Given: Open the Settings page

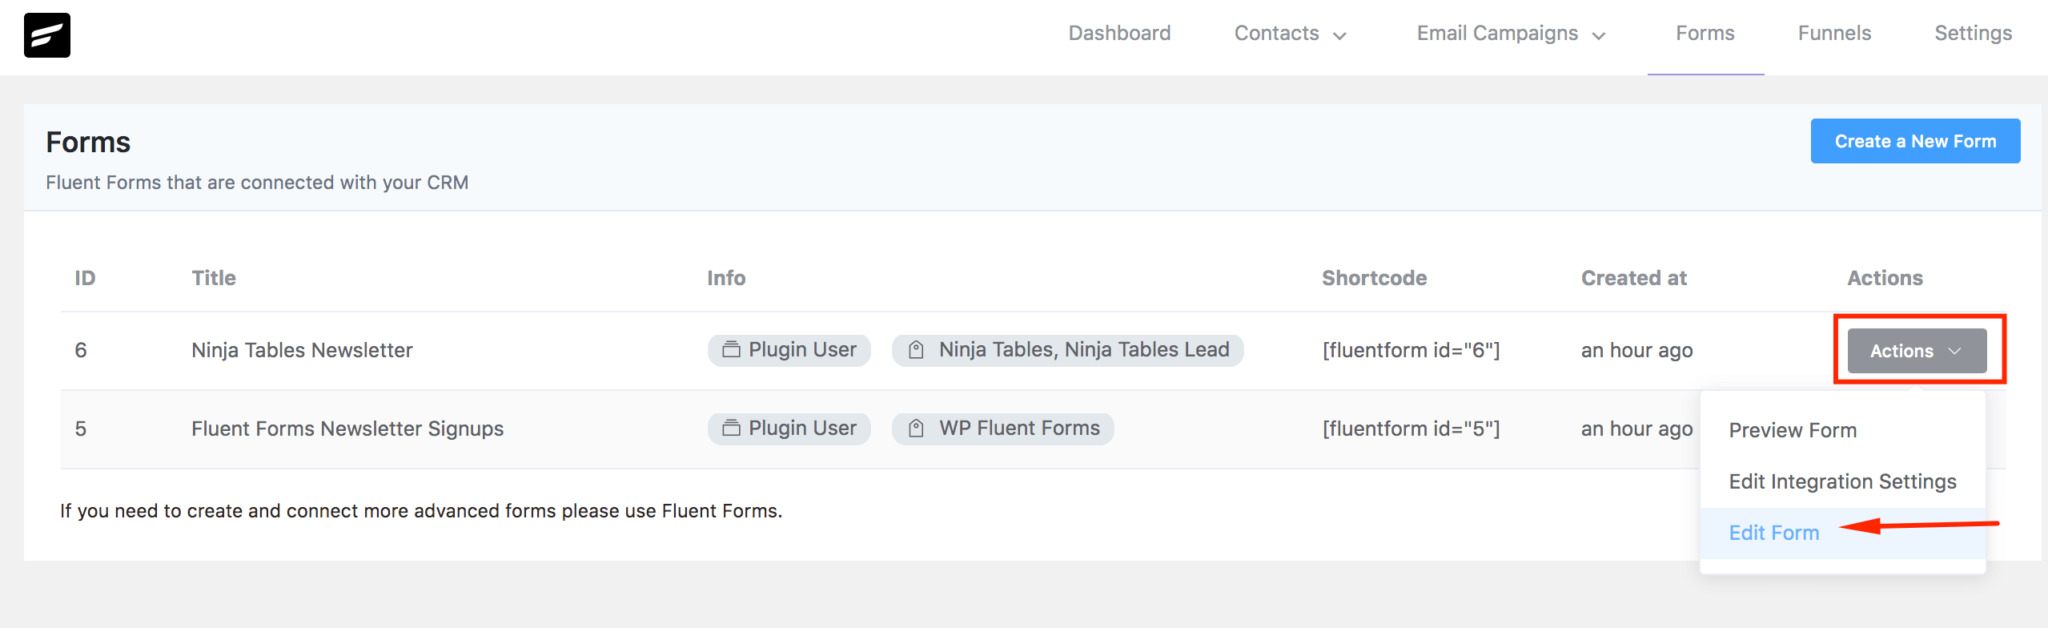Looking at the screenshot, I should pos(1972,33).
